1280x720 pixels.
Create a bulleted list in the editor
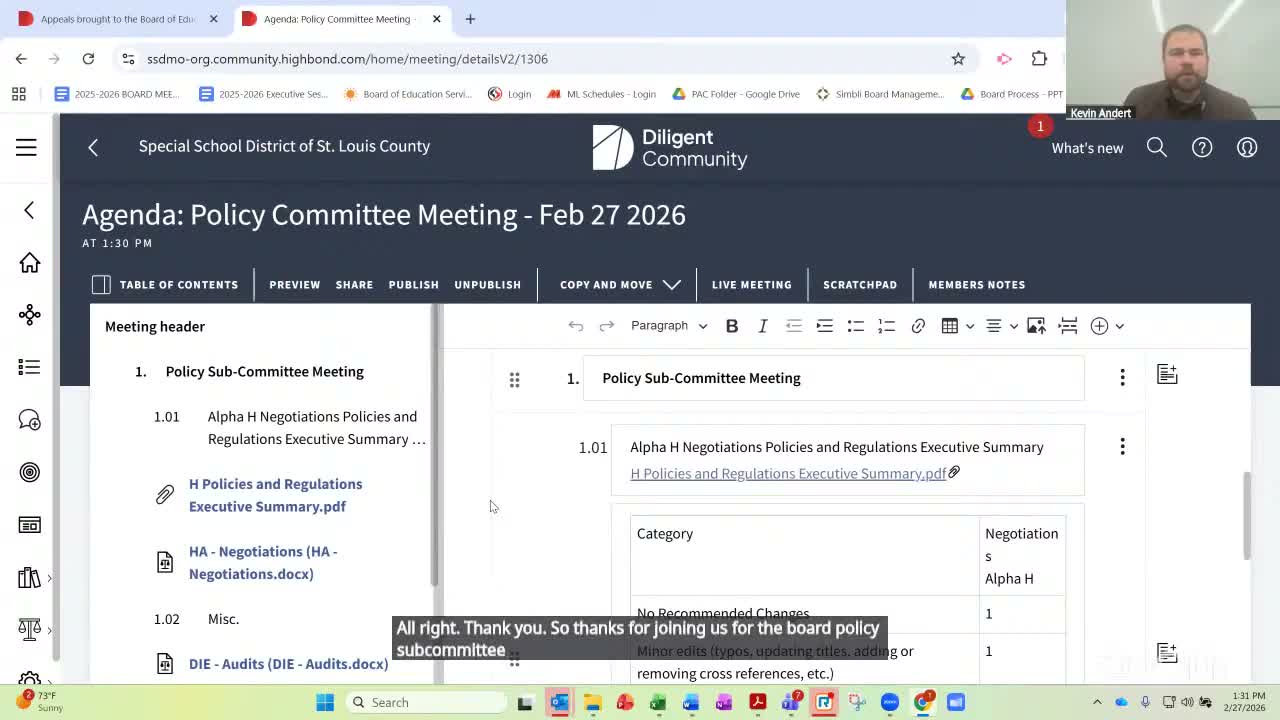coord(855,325)
